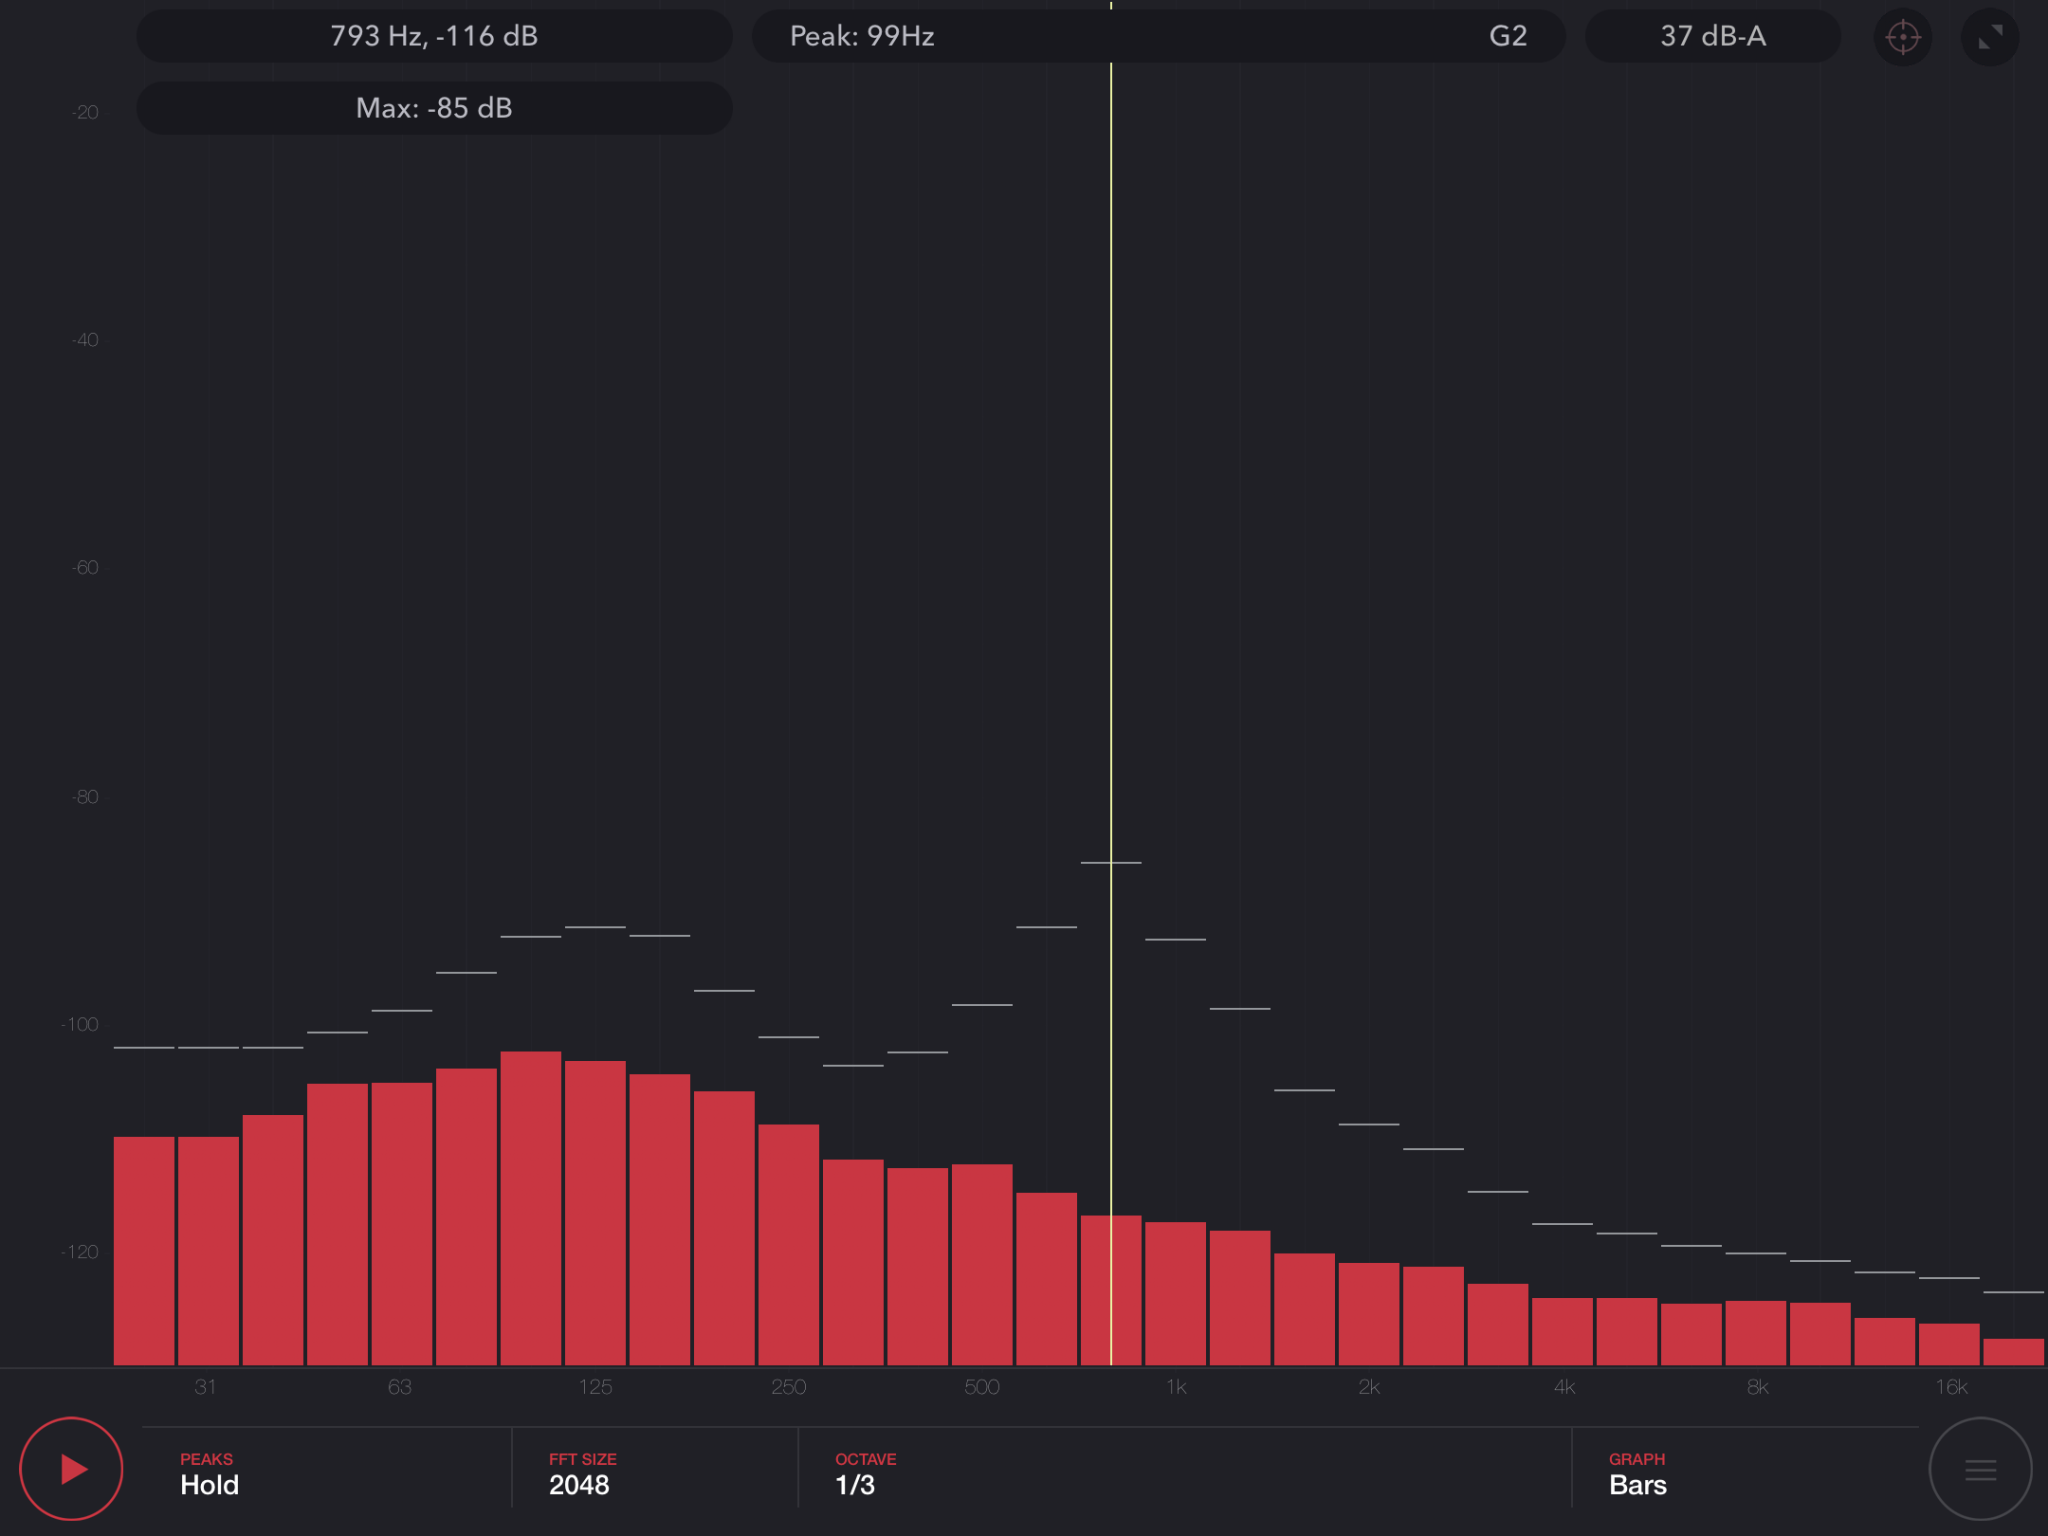The height and width of the screenshot is (1536, 2048).
Task: Click the -120 dB axis label
Action: (x=80, y=1252)
